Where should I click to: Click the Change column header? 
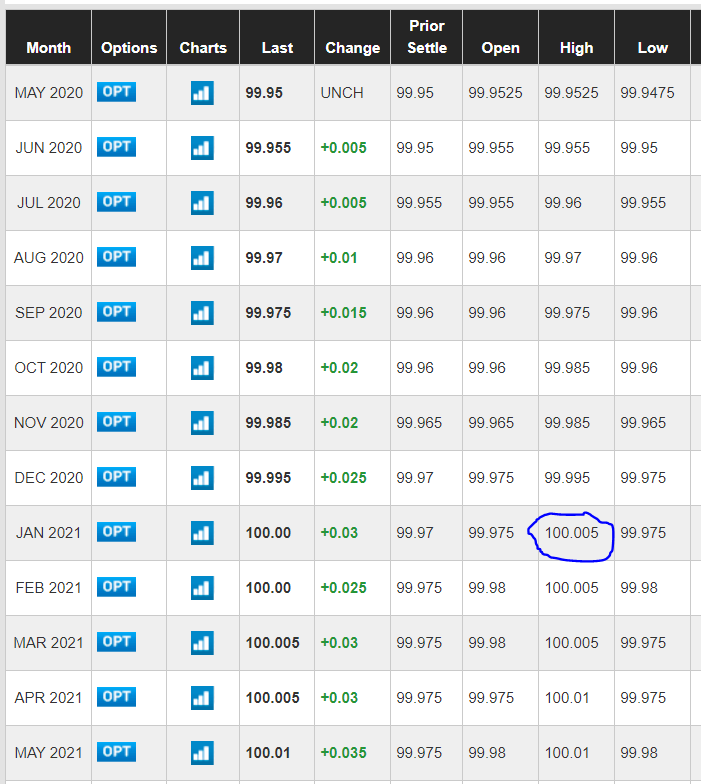coord(352,38)
